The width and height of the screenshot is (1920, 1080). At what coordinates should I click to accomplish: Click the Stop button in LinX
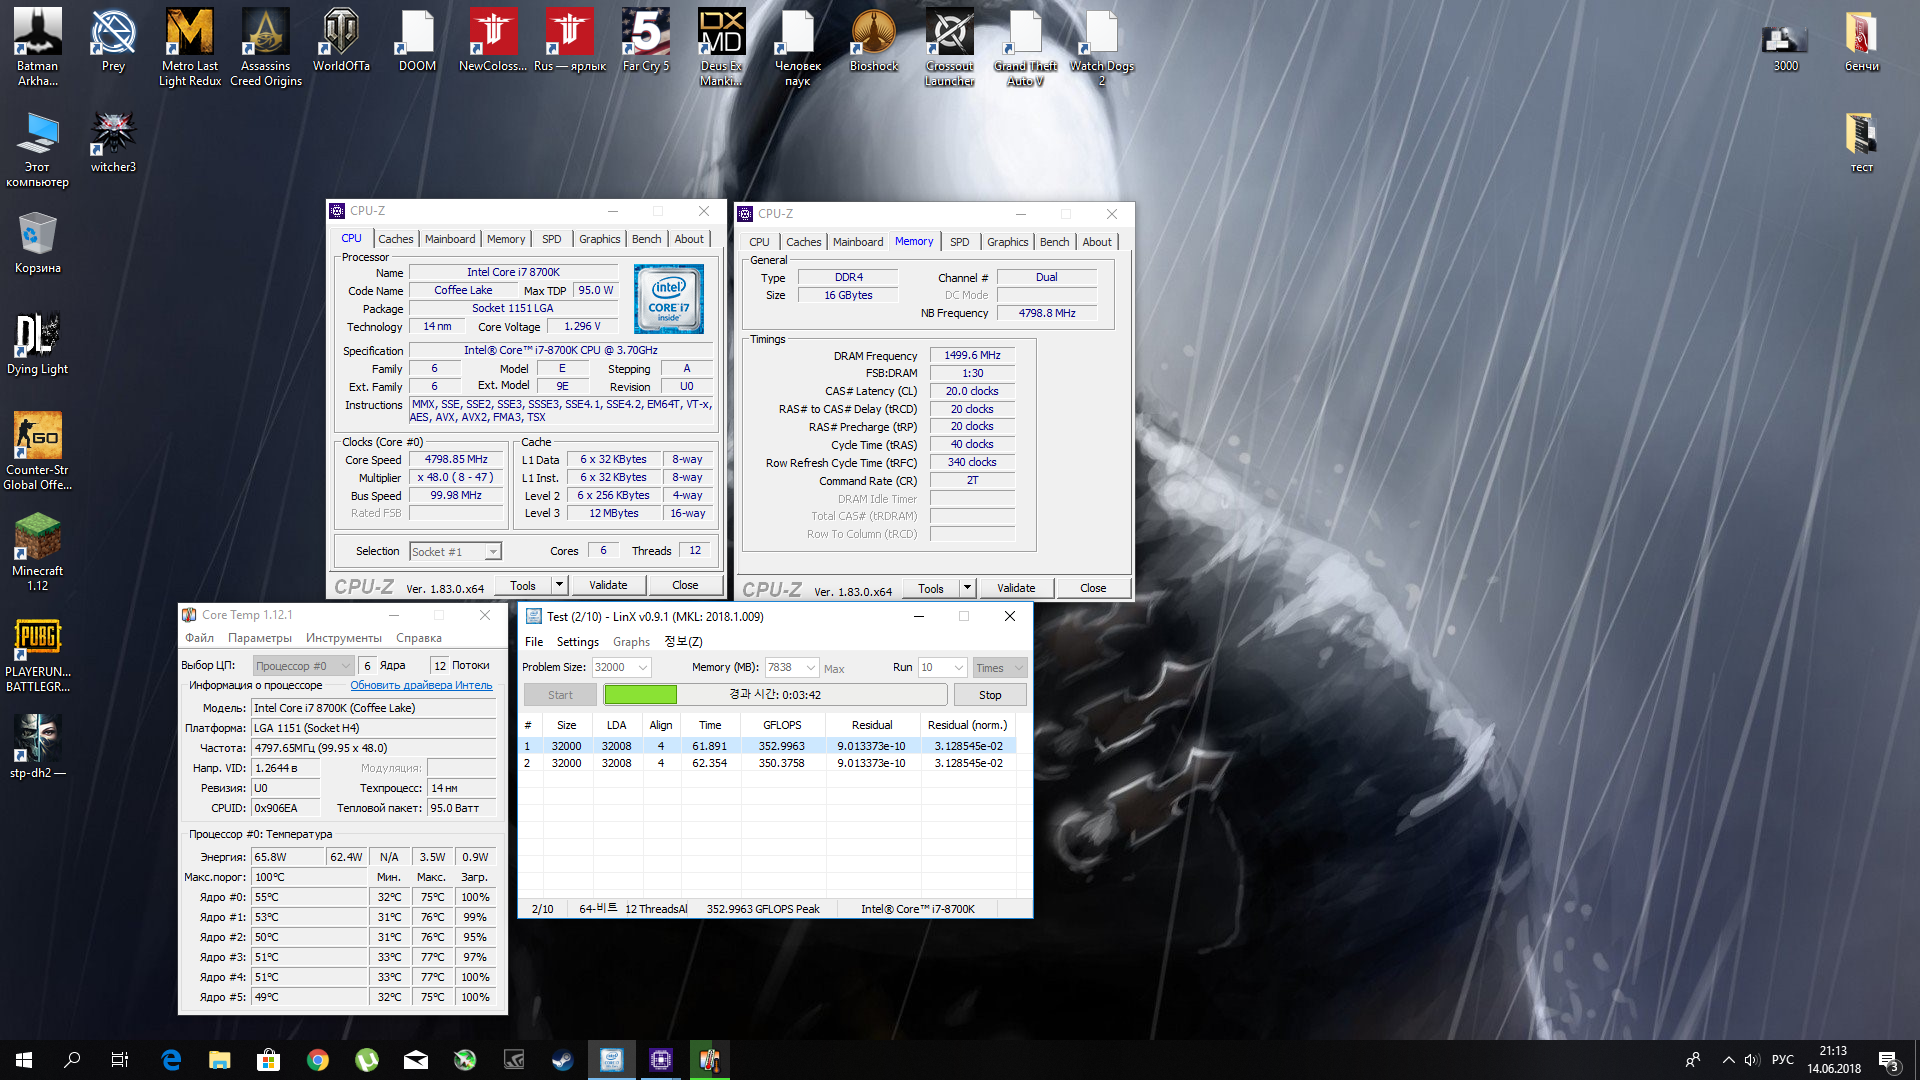(x=989, y=695)
